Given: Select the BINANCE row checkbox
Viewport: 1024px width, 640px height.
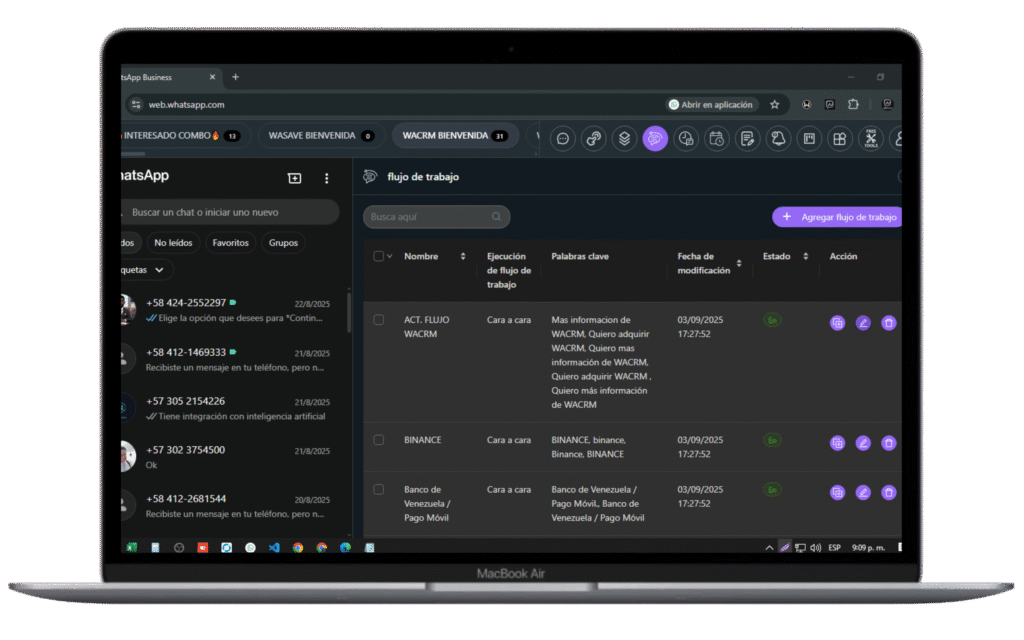Looking at the screenshot, I should click(379, 440).
